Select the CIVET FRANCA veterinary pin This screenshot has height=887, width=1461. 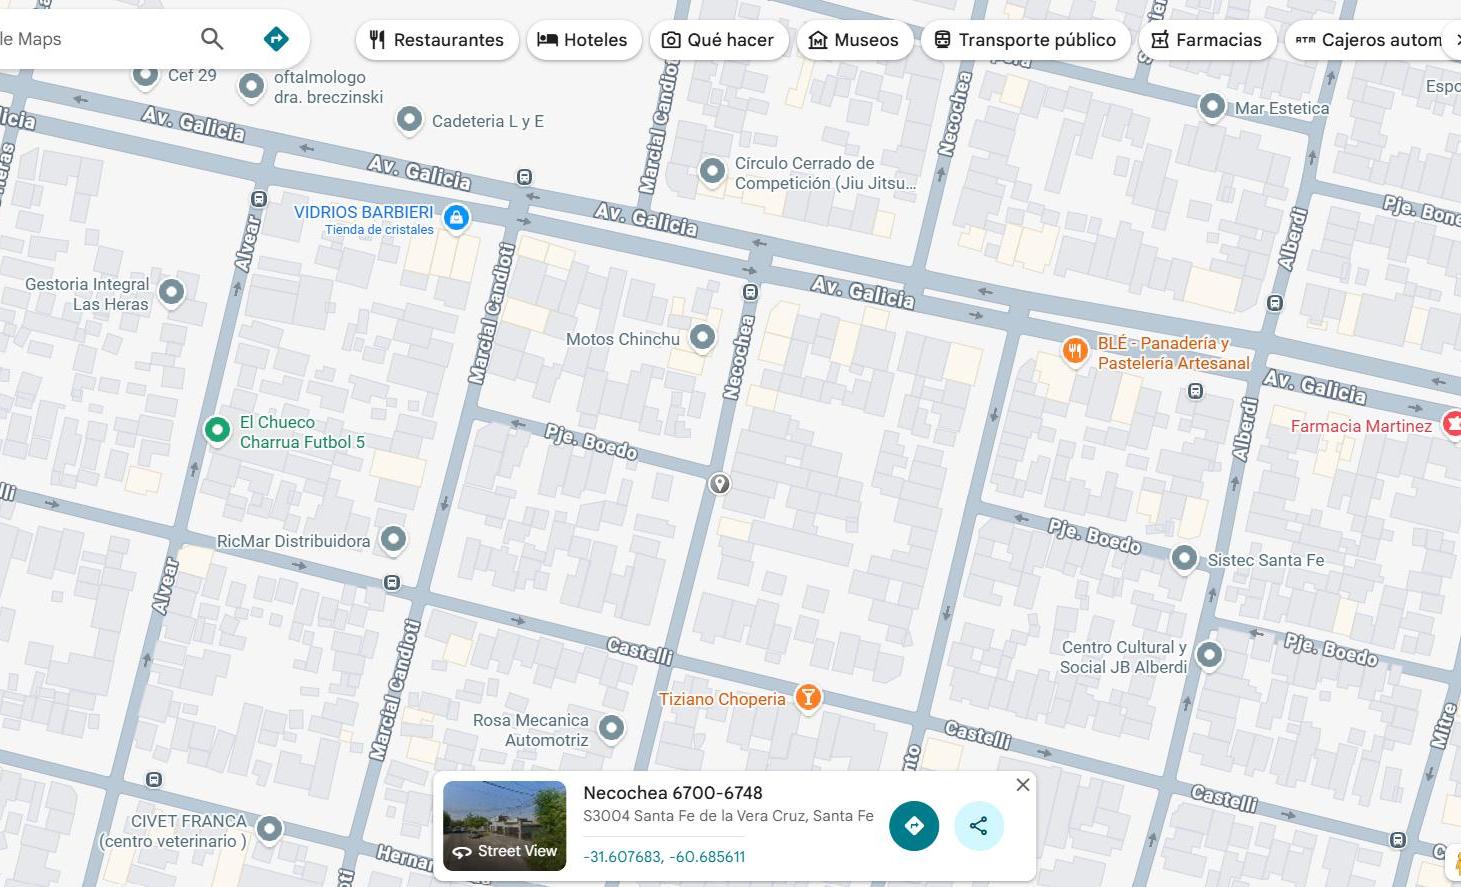tap(269, 828)
